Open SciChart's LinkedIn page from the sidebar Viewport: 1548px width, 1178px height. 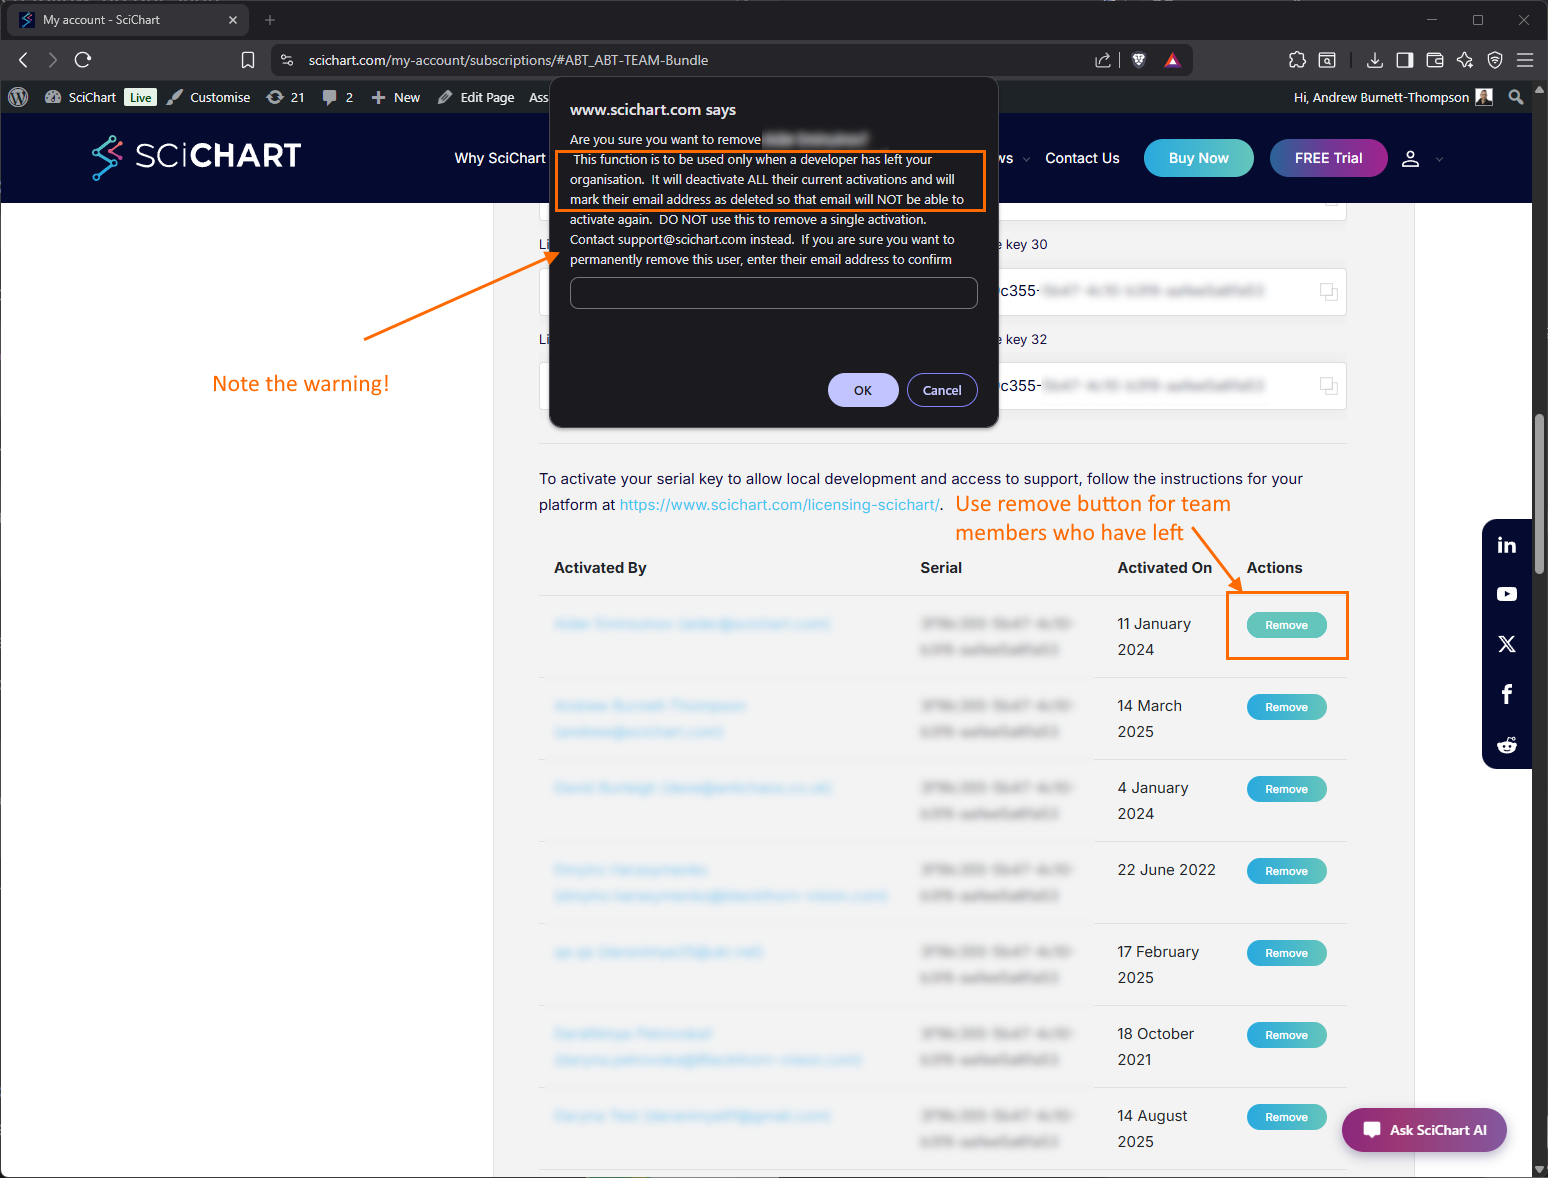[x=1507, y=544]
